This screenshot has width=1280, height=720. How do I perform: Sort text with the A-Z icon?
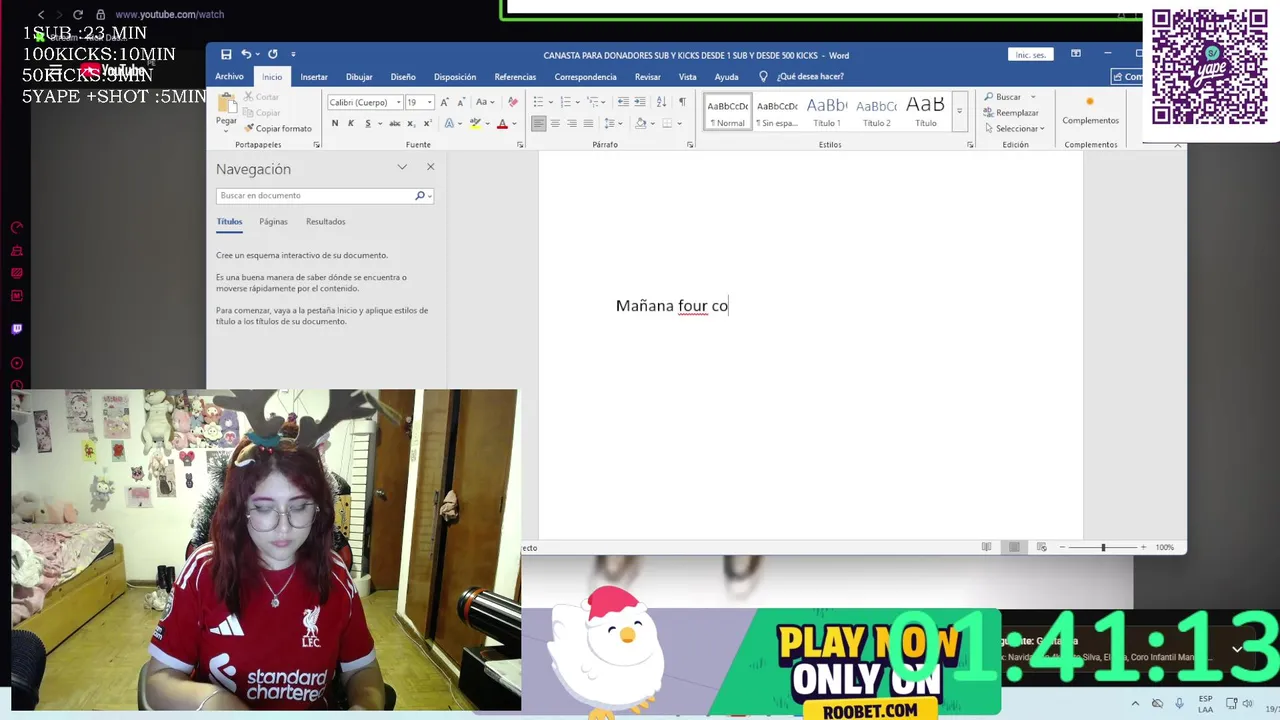point(662,102)
